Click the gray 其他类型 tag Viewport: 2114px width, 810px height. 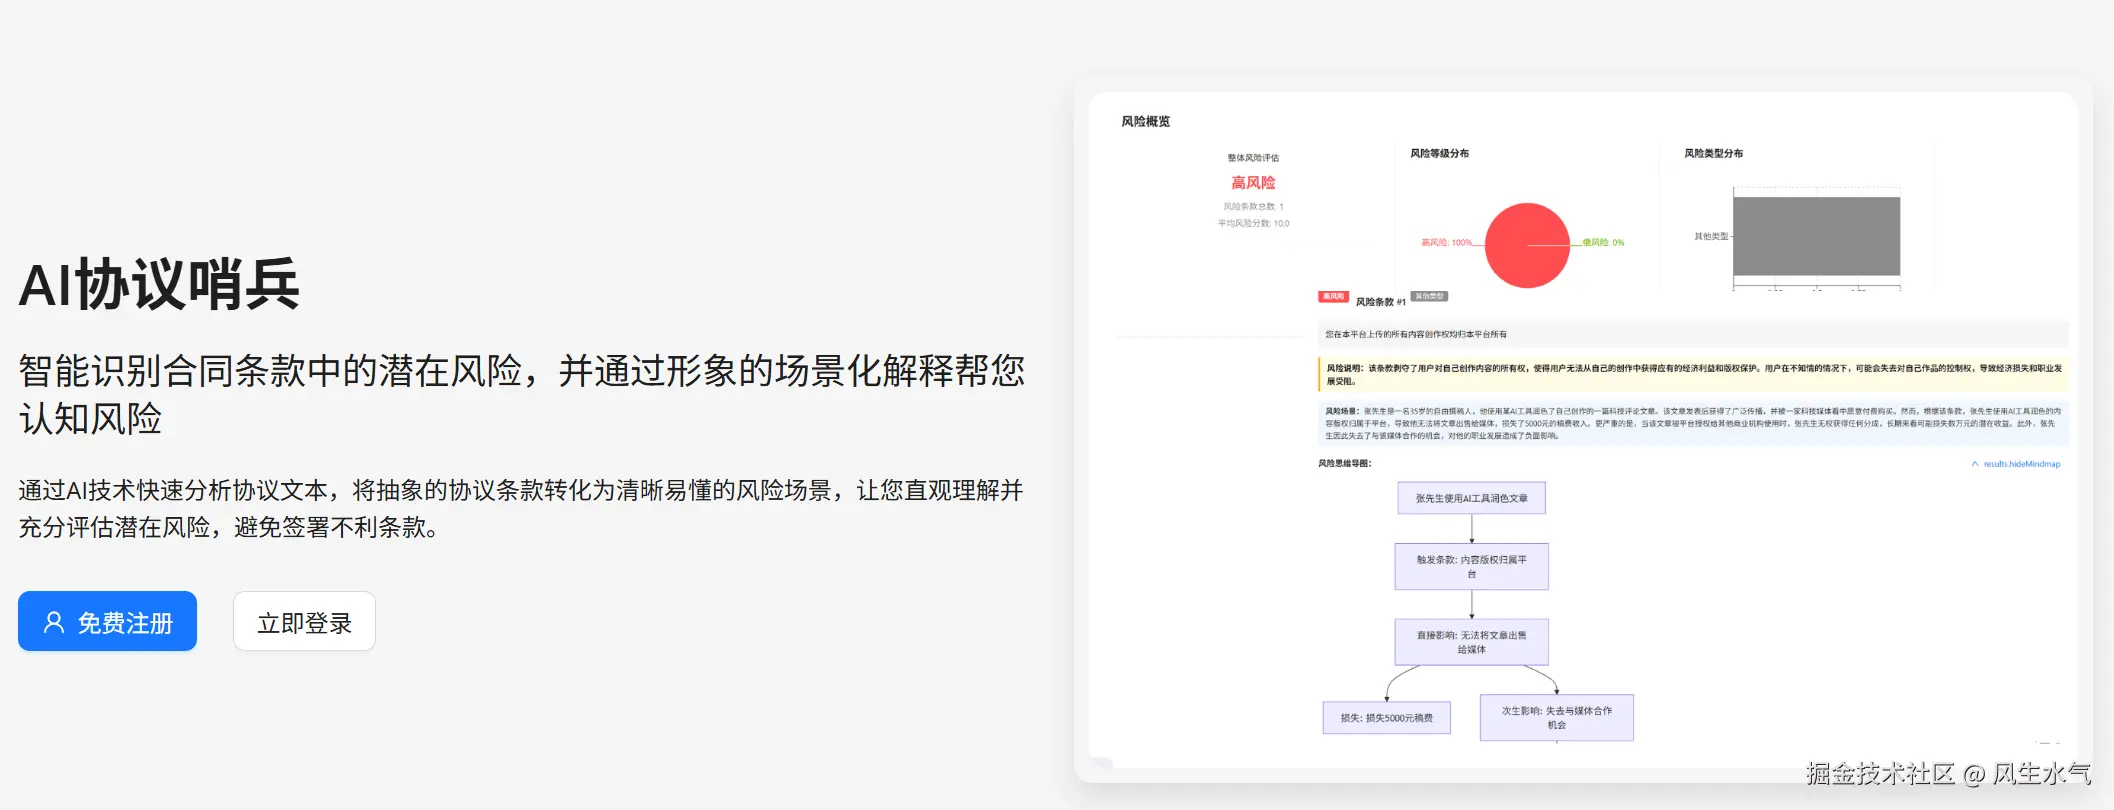coord(1429,297)
